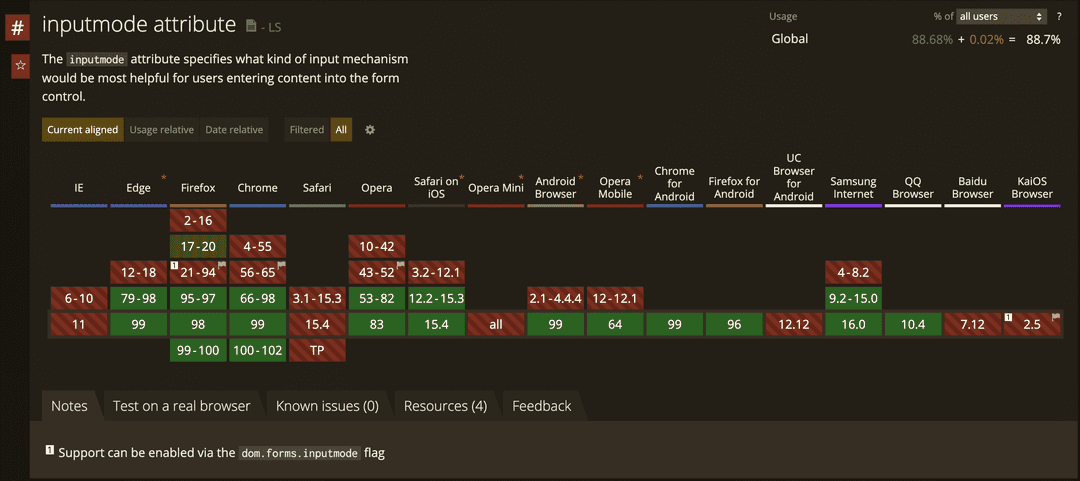Screen dimensions: 1080x481
Task: Open the all users dropdown
Action: click(x=1001, y=17)
